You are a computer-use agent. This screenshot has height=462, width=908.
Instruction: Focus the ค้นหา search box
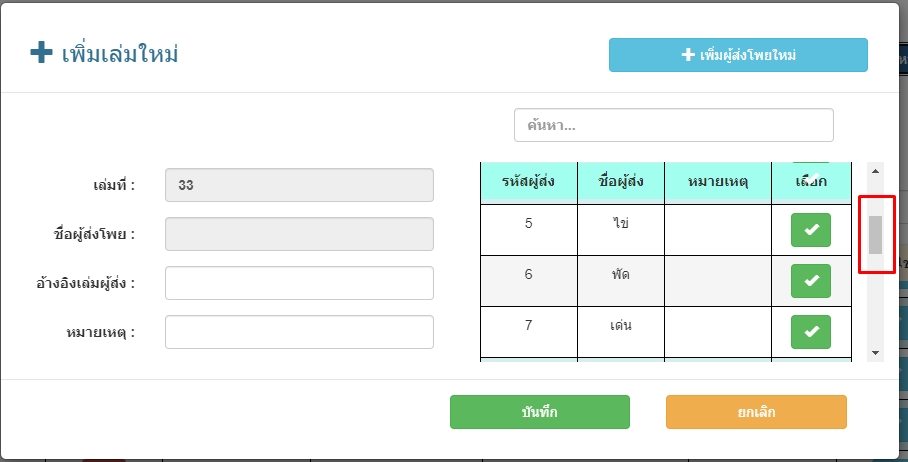[673, 125]
